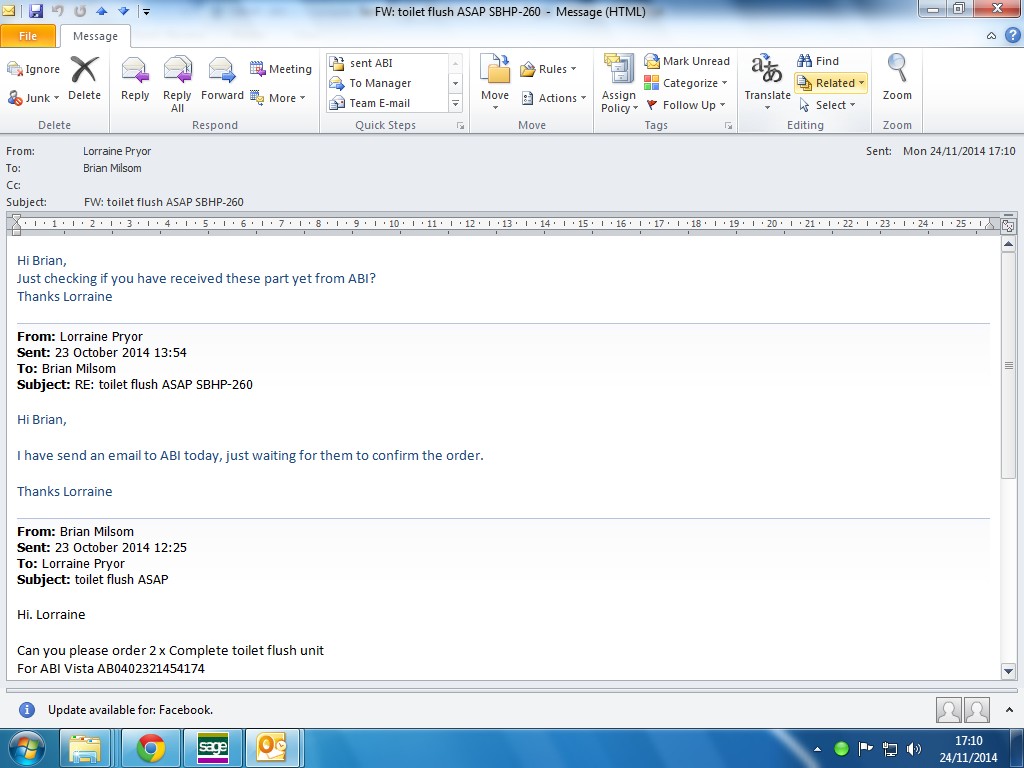Viewport: 1024px width, 768px height.
Task: Reply with a Meeting
Action: [281, 69]
